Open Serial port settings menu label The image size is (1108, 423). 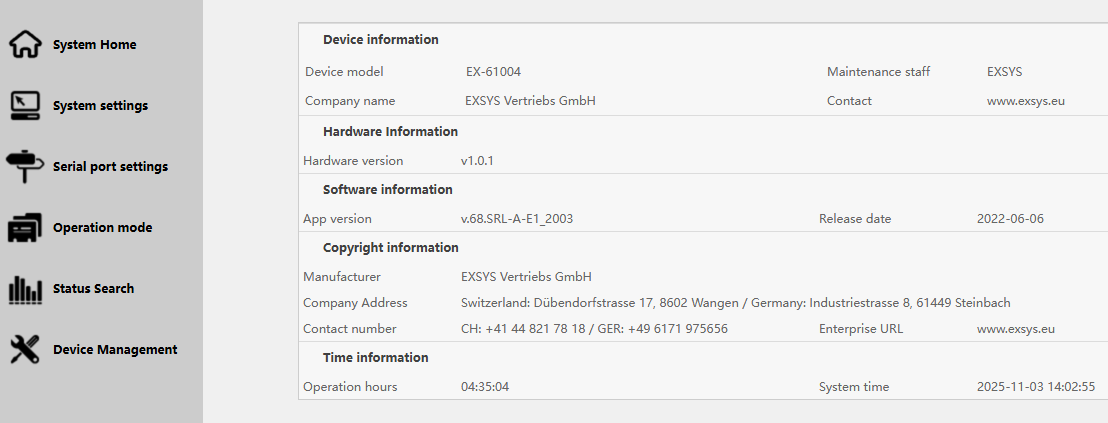[x=110, y=167]
